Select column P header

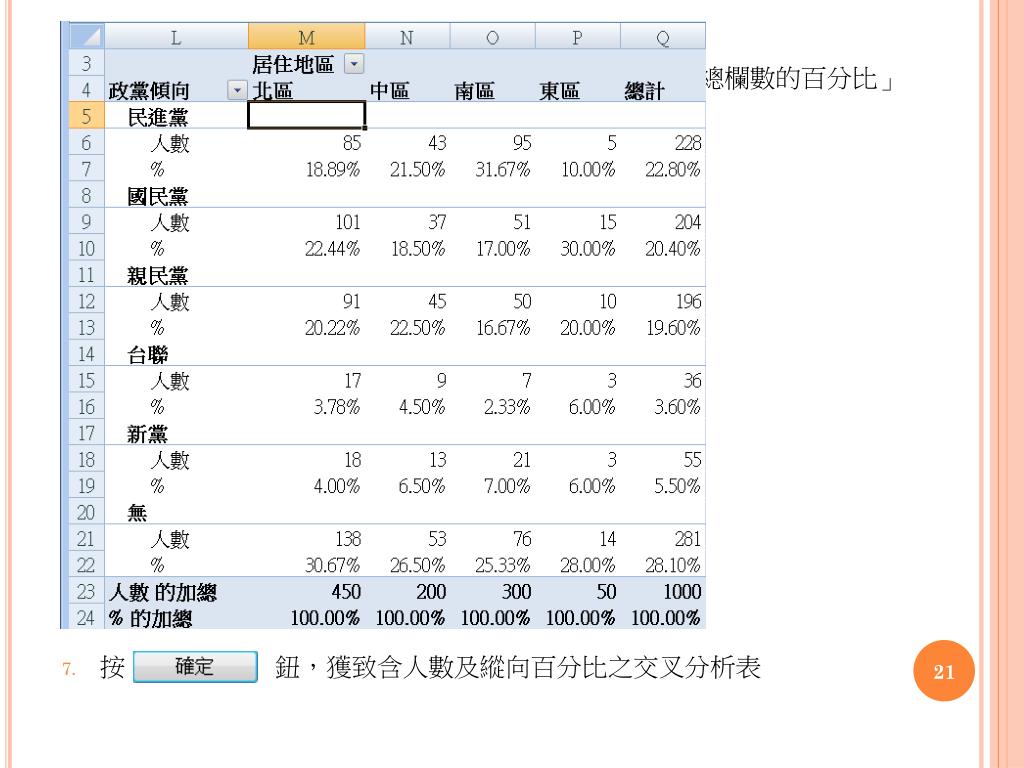(x=577, y=37)
